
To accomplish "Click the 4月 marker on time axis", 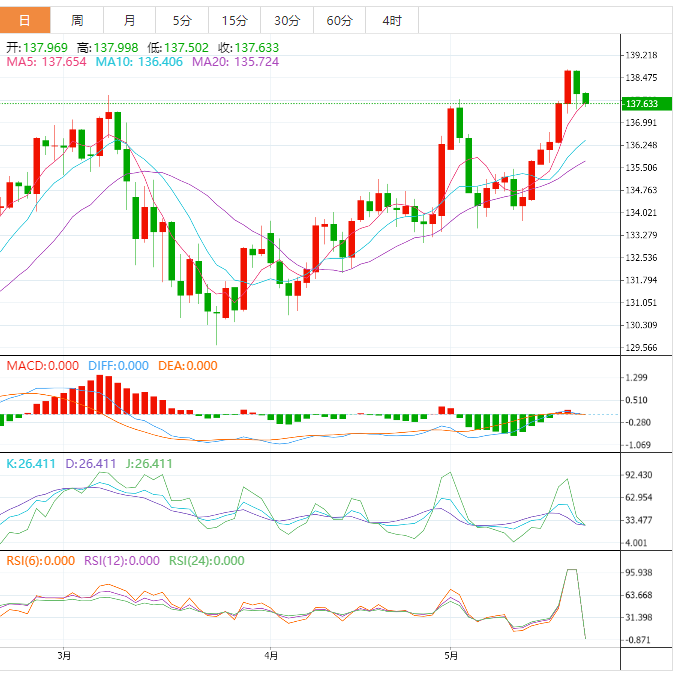I will click(270, 656).
